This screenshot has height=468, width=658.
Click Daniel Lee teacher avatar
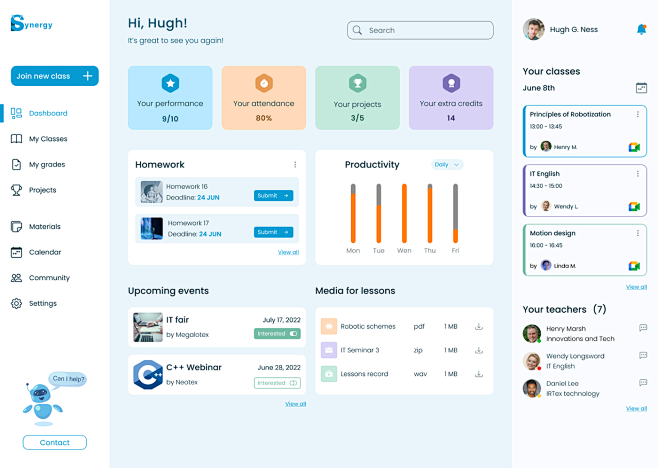pos(532,388)
